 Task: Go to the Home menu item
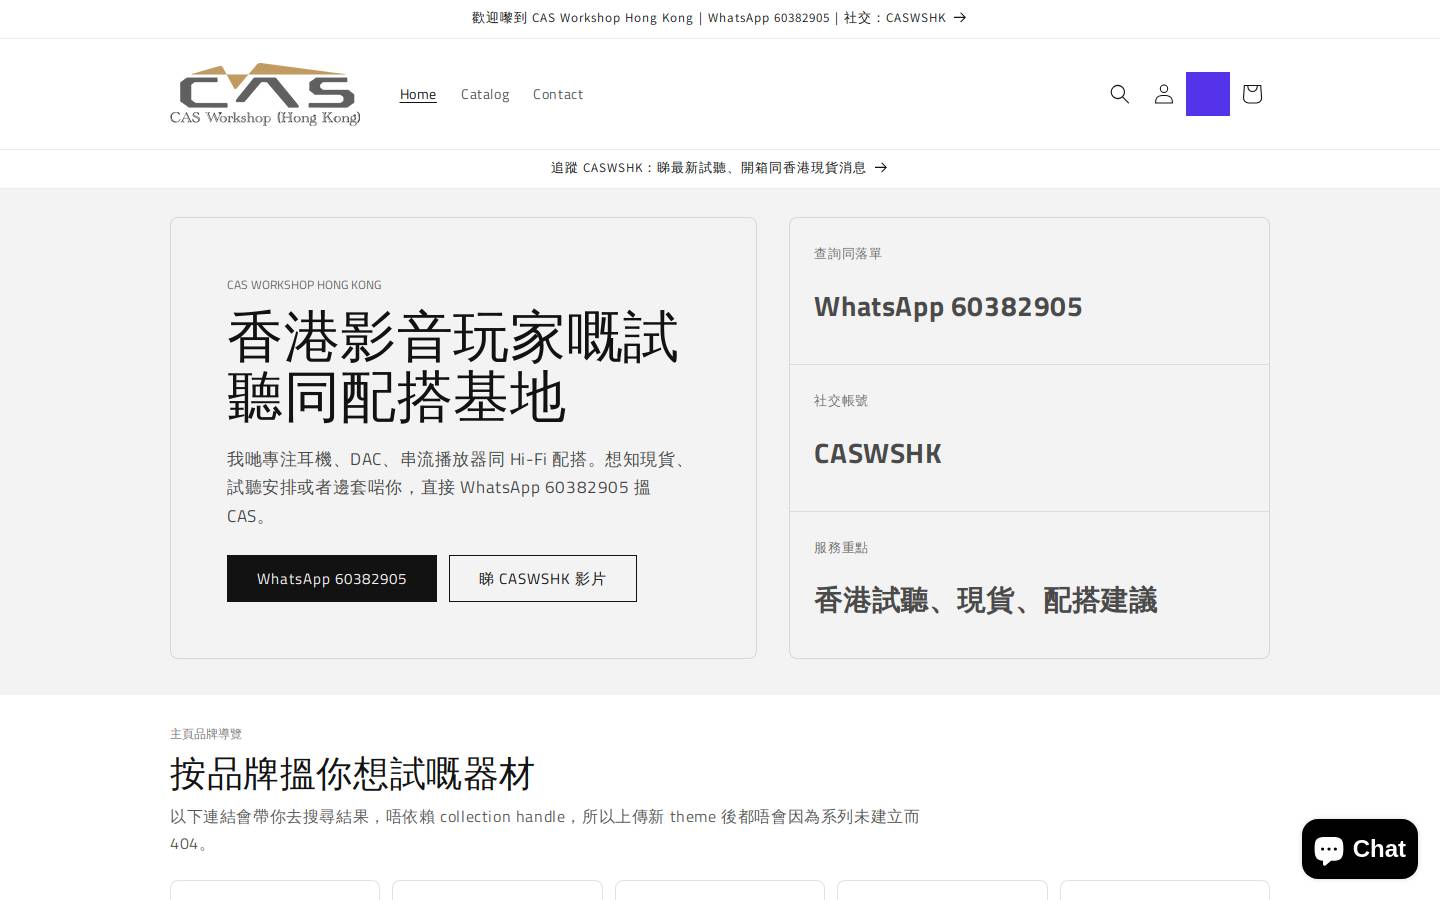418,94
